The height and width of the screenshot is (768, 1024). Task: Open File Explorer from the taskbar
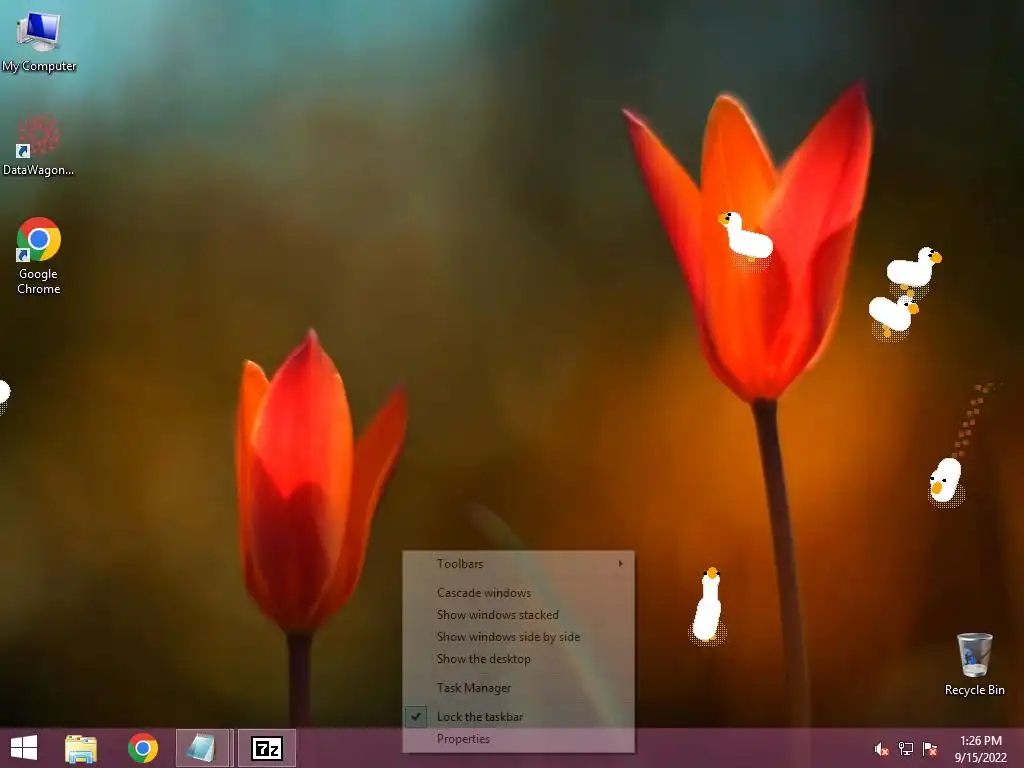80,748
